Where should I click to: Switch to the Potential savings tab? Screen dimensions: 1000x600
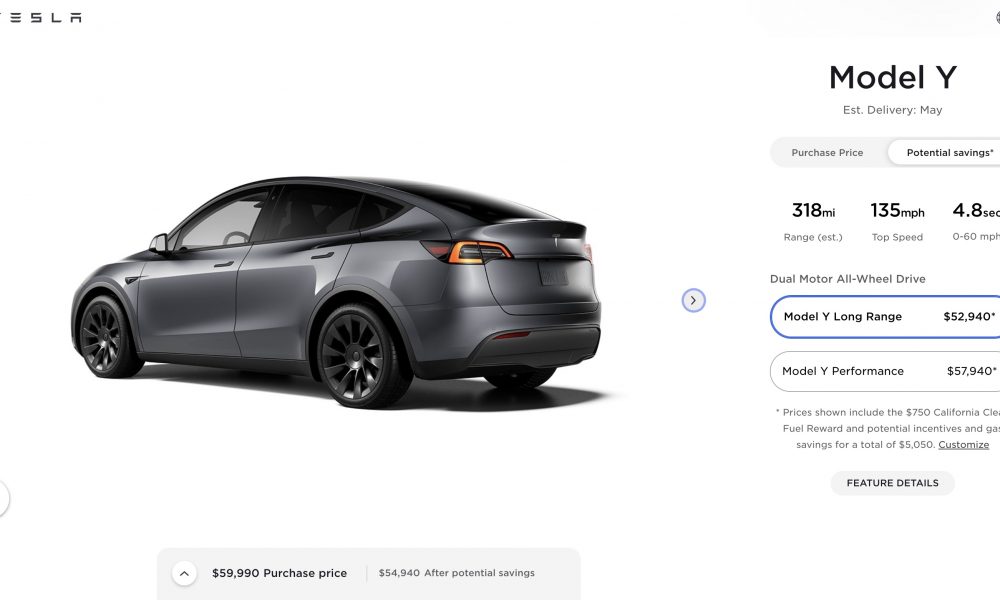(945, 153)
